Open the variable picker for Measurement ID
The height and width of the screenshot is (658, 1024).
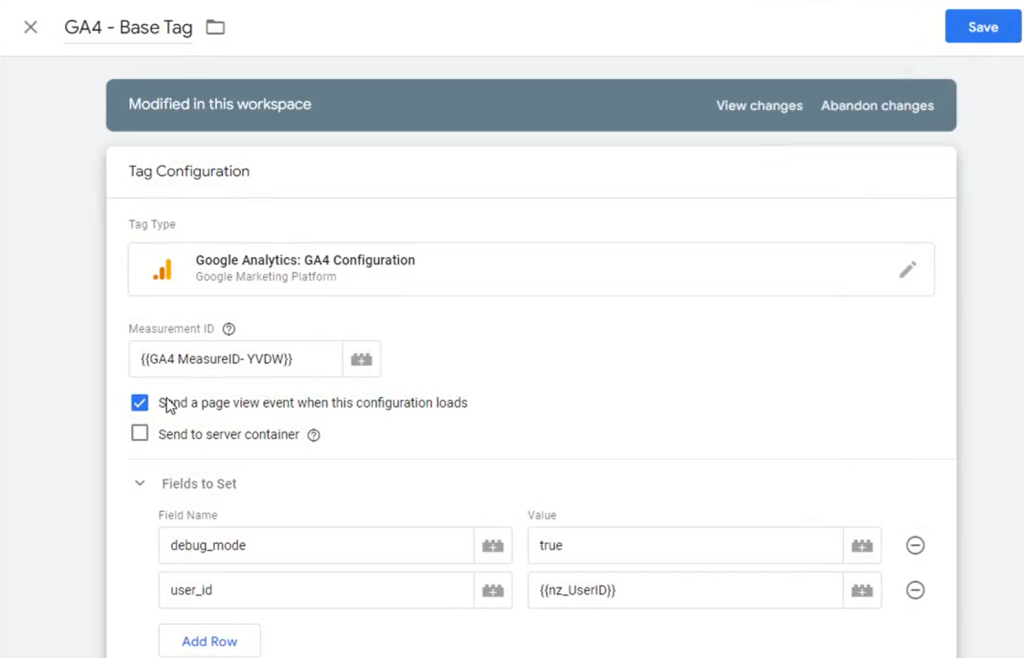(x=361, y=358)
